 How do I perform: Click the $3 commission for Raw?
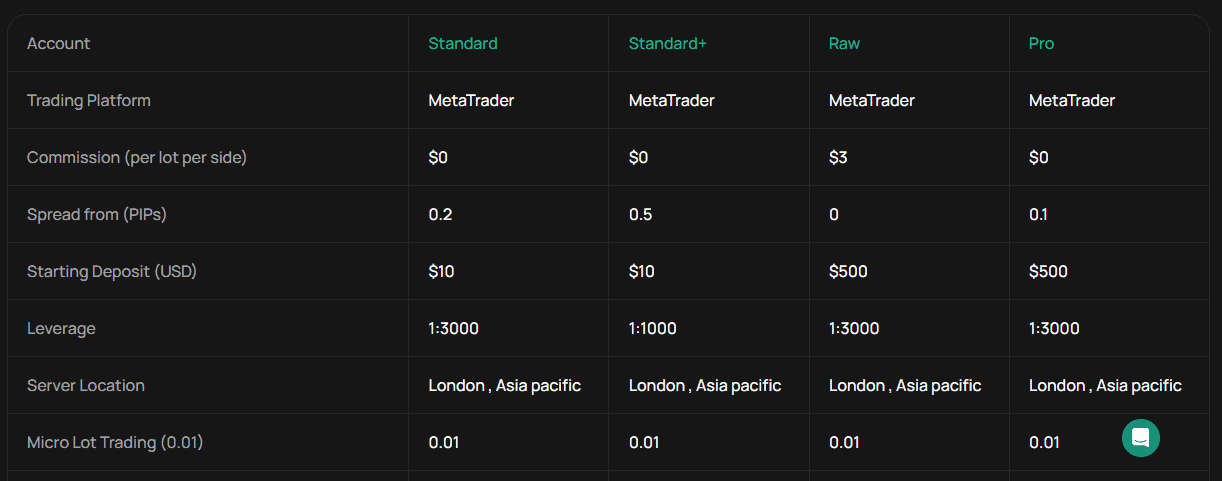(x=839, y=157)
